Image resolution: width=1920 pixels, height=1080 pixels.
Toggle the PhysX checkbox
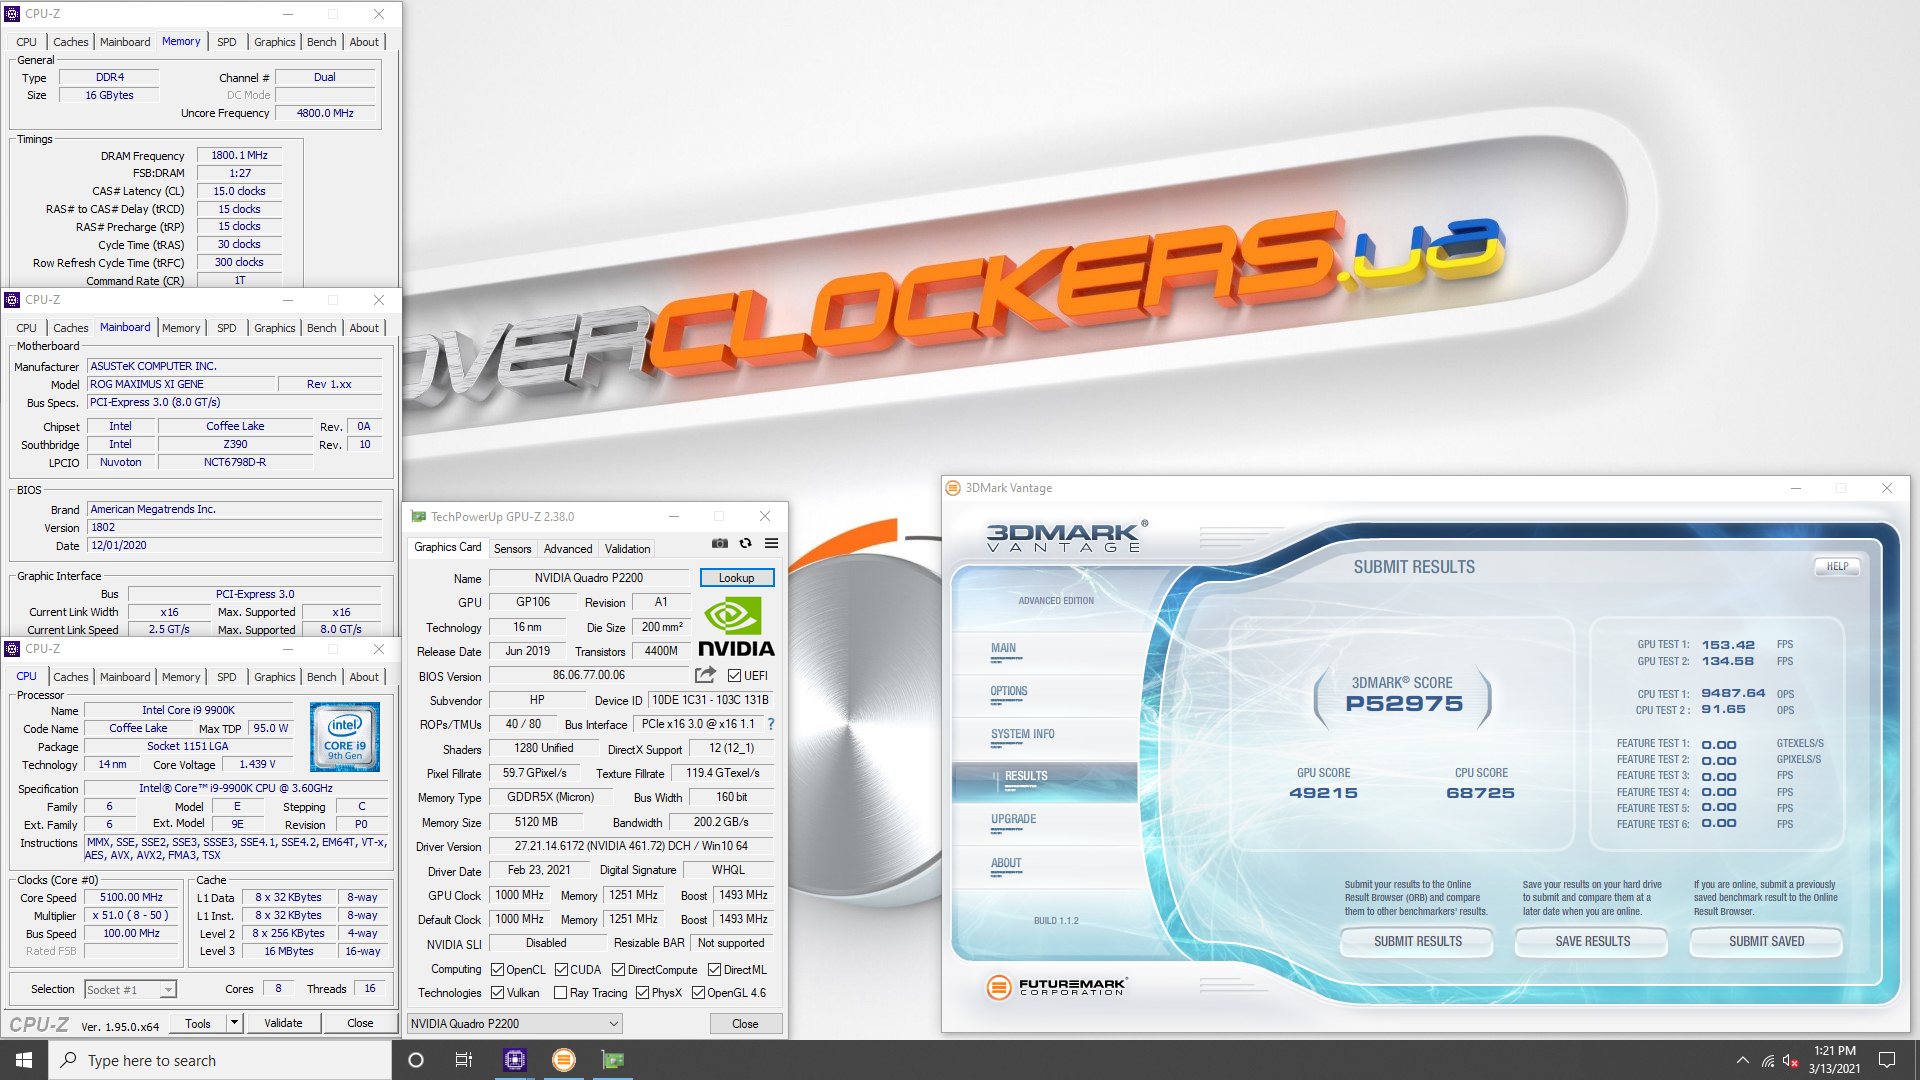click(642, 993)
